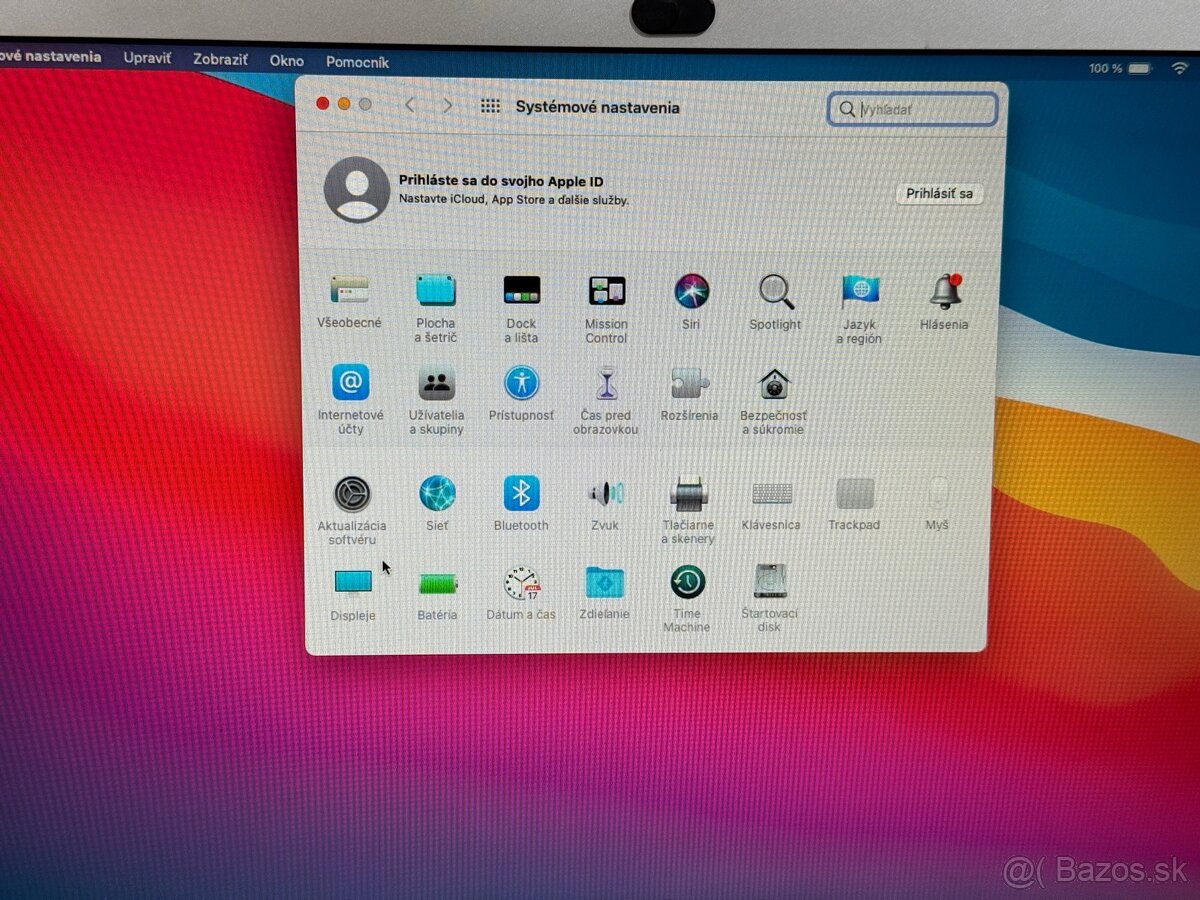Screen dimensions: 1200x900
Task: Open Displeje (Displays) preferences
Action: 352,582
